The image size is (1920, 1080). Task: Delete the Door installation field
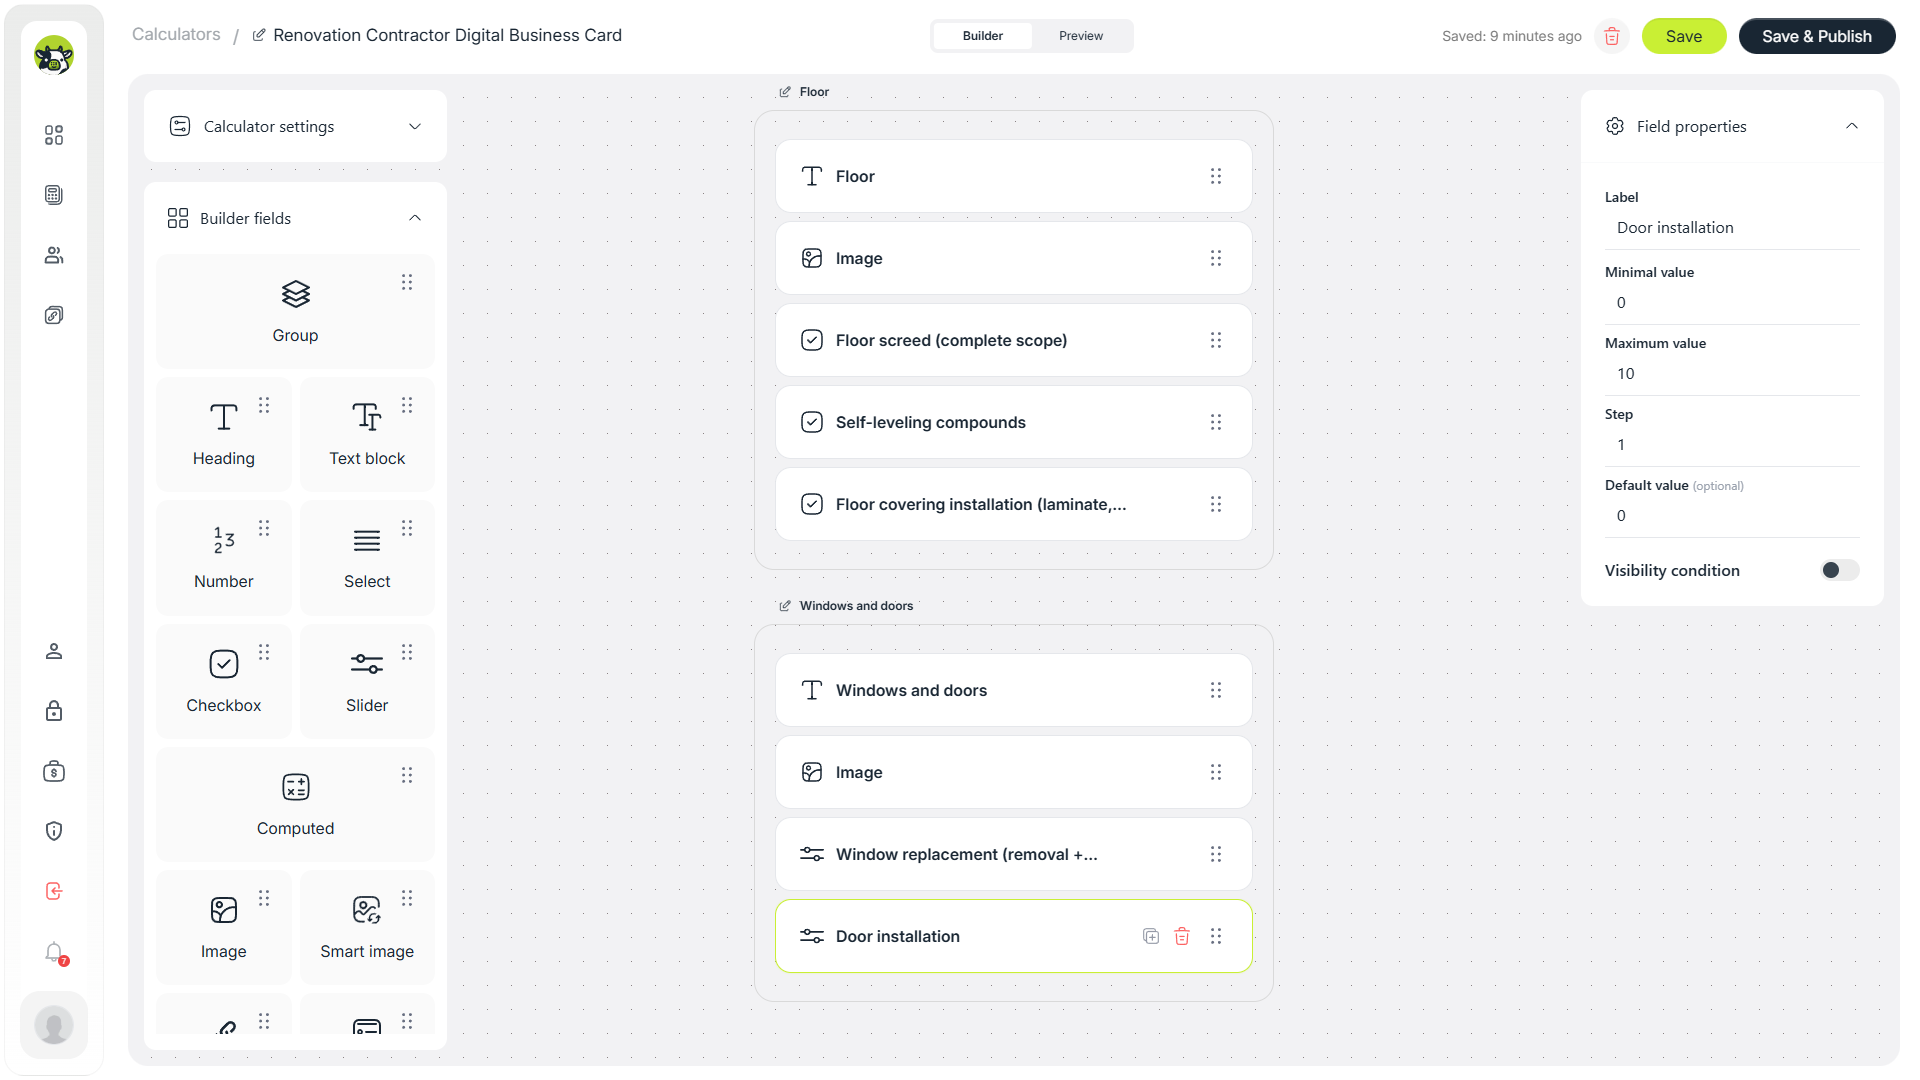[1182, 936]
